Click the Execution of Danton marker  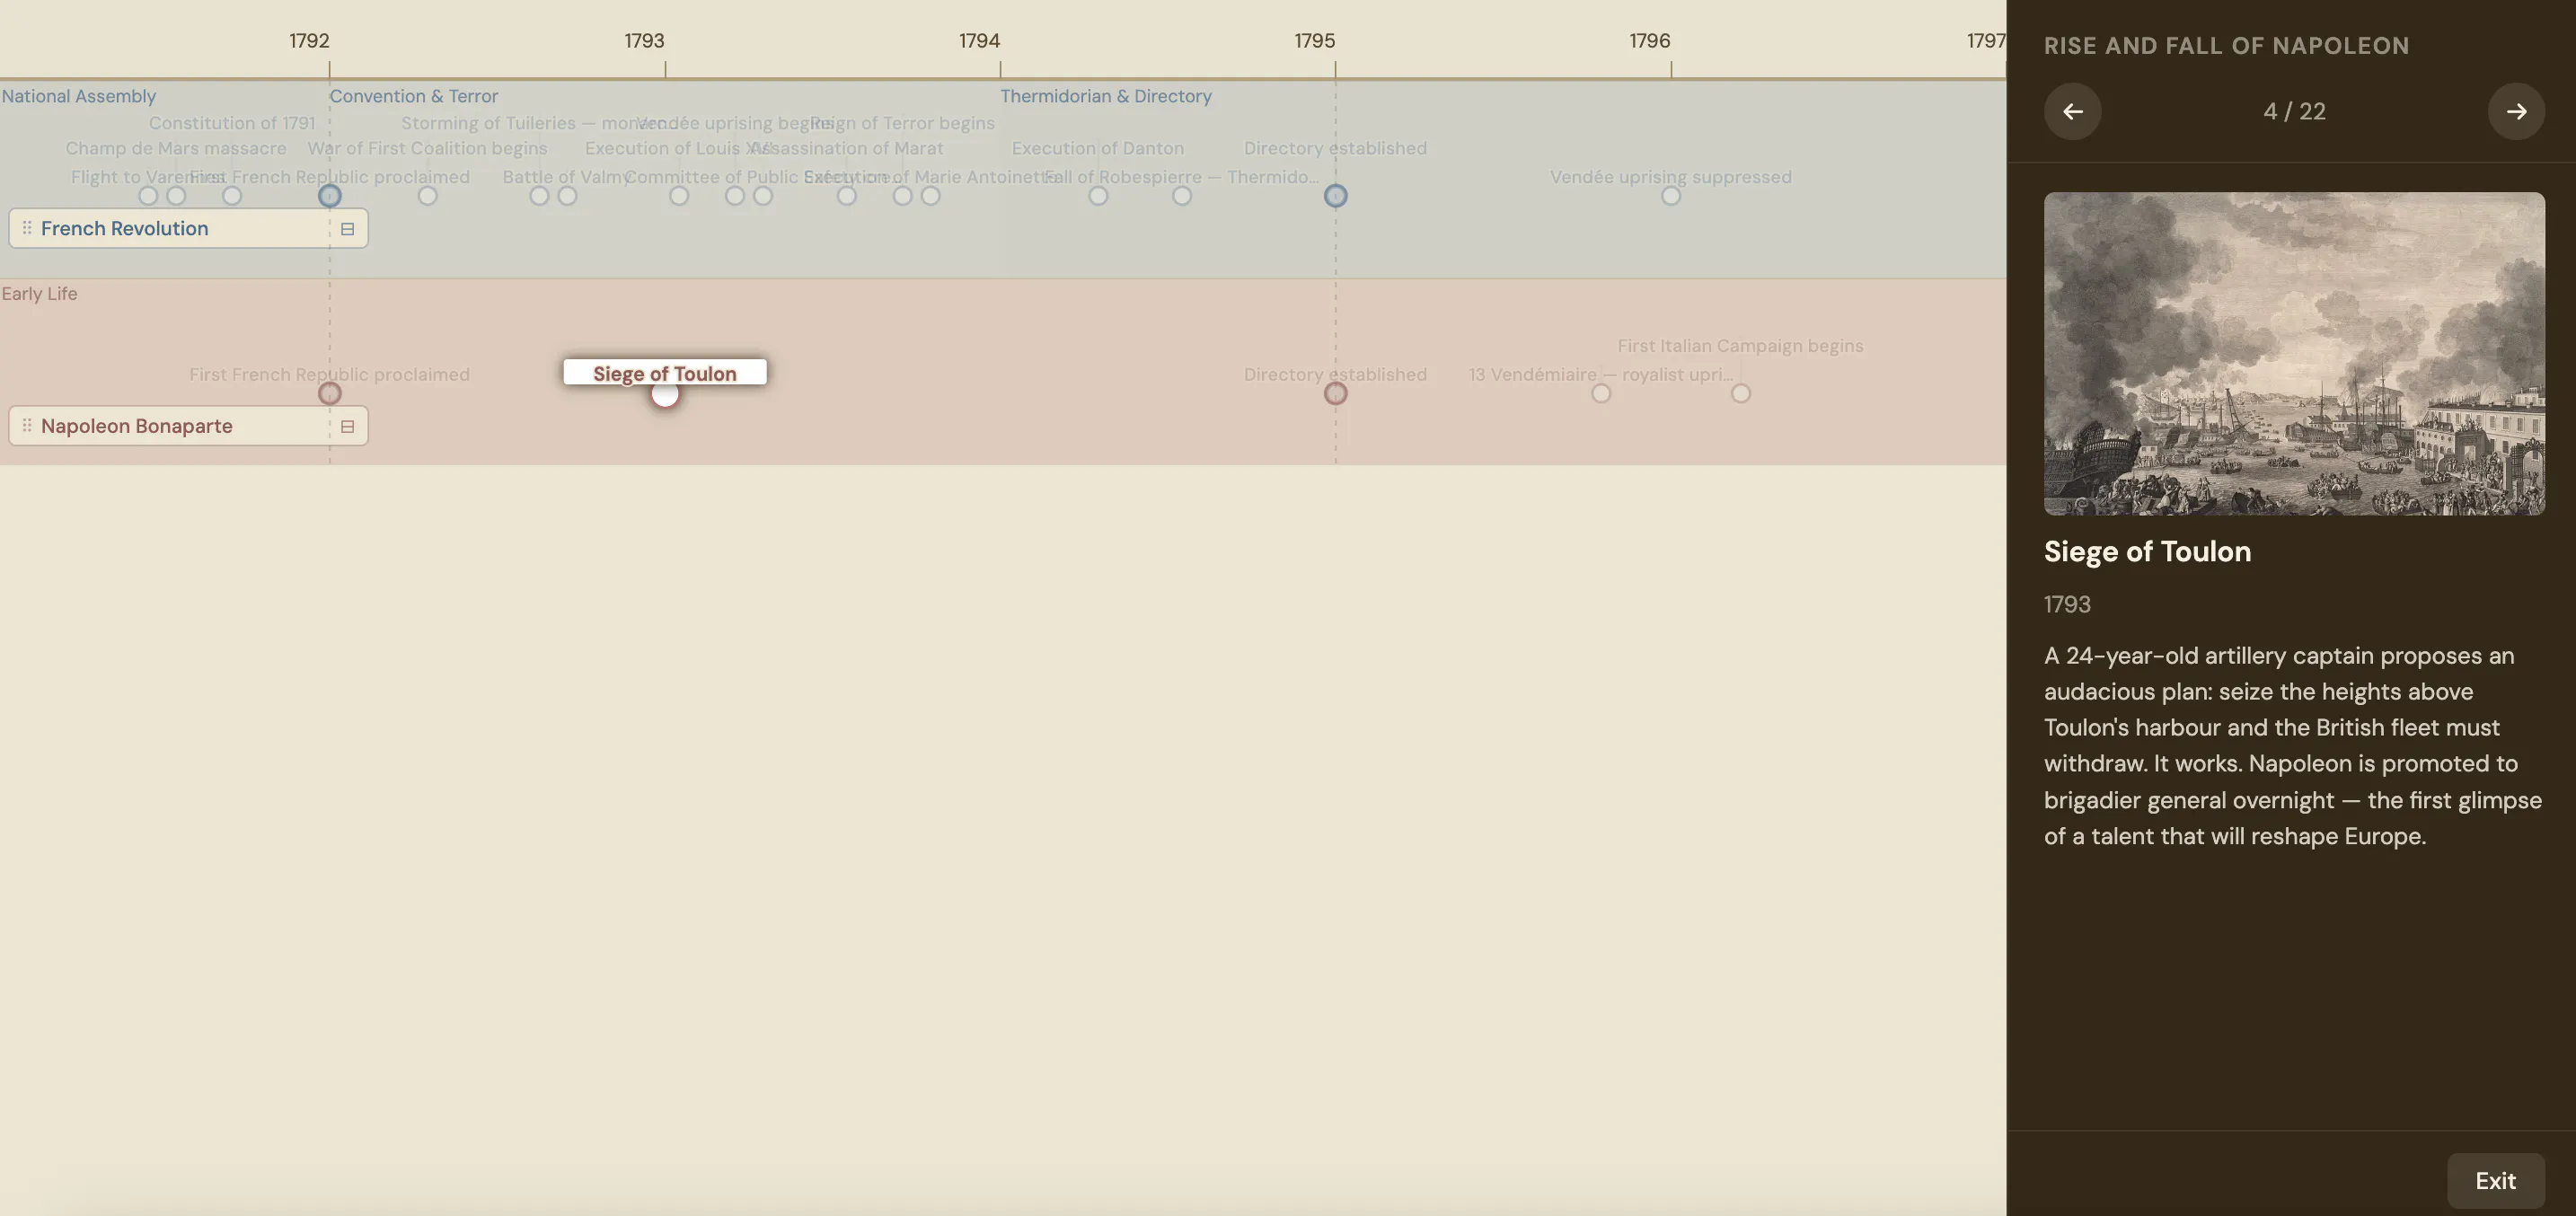point(1098,196)
